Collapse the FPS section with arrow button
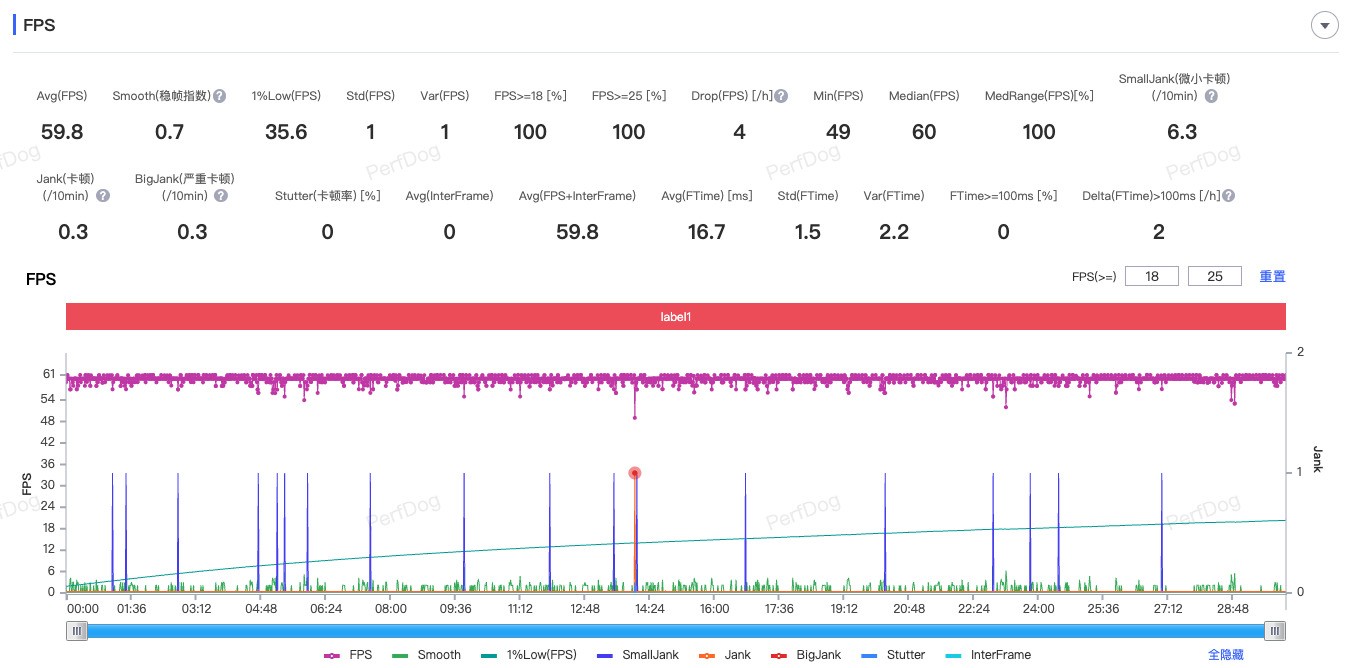1355x668 pixels. pyautogui.click(x=1325, y=26)
